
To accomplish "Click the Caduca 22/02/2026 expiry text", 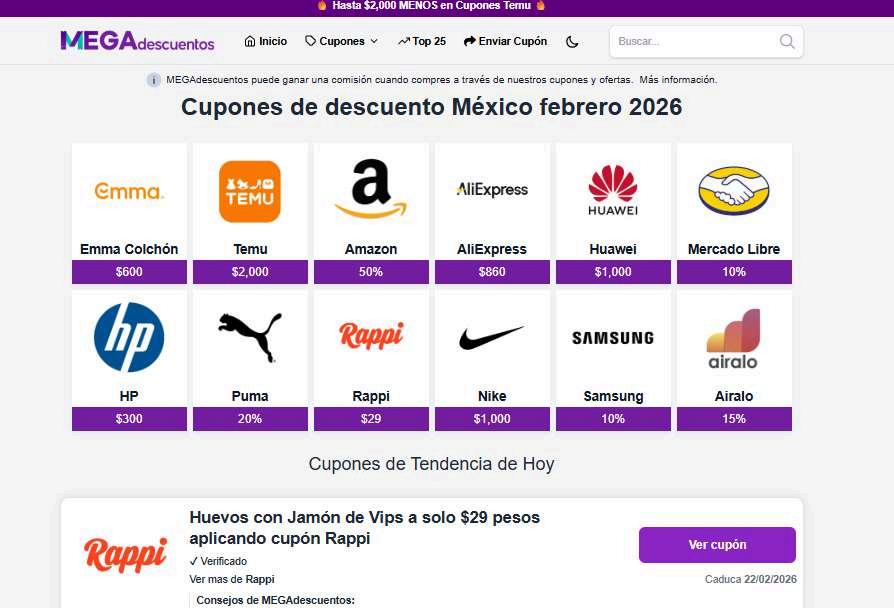I will click(750, 579).
